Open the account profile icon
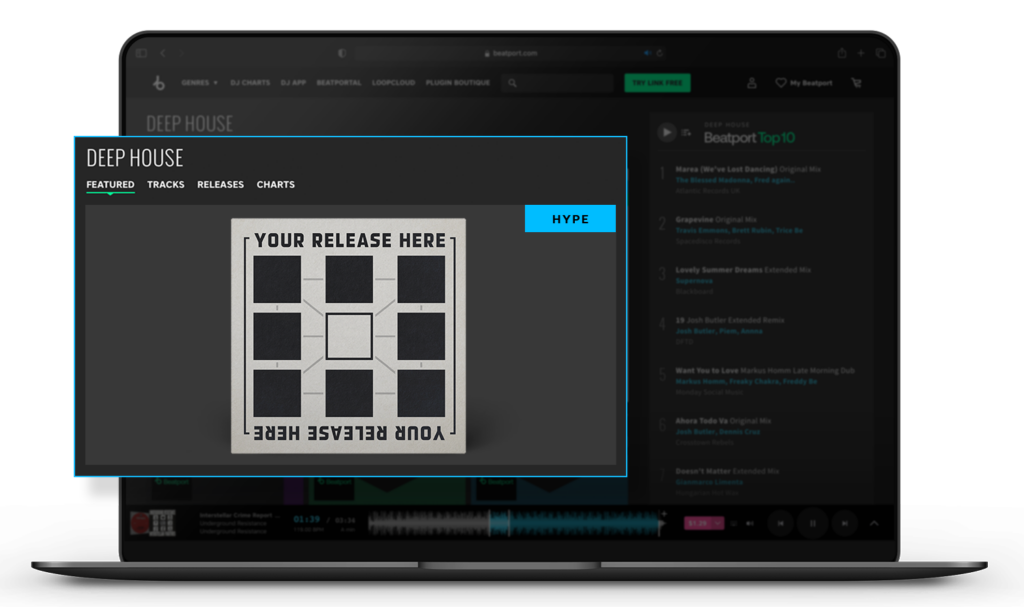 coord(752,83)
